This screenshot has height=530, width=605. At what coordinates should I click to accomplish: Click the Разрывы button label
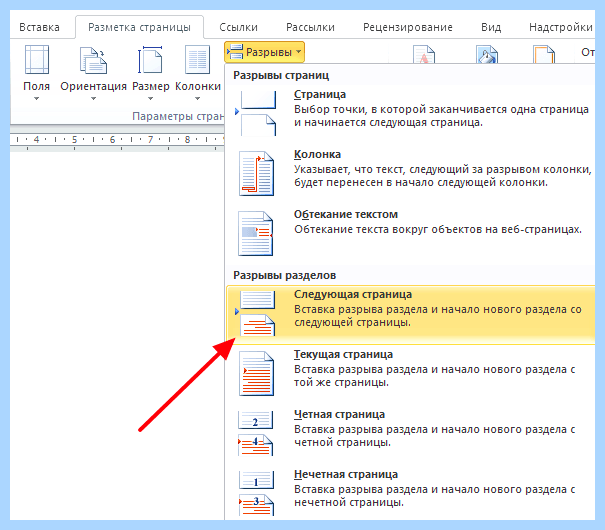click(x=269, y=52)
